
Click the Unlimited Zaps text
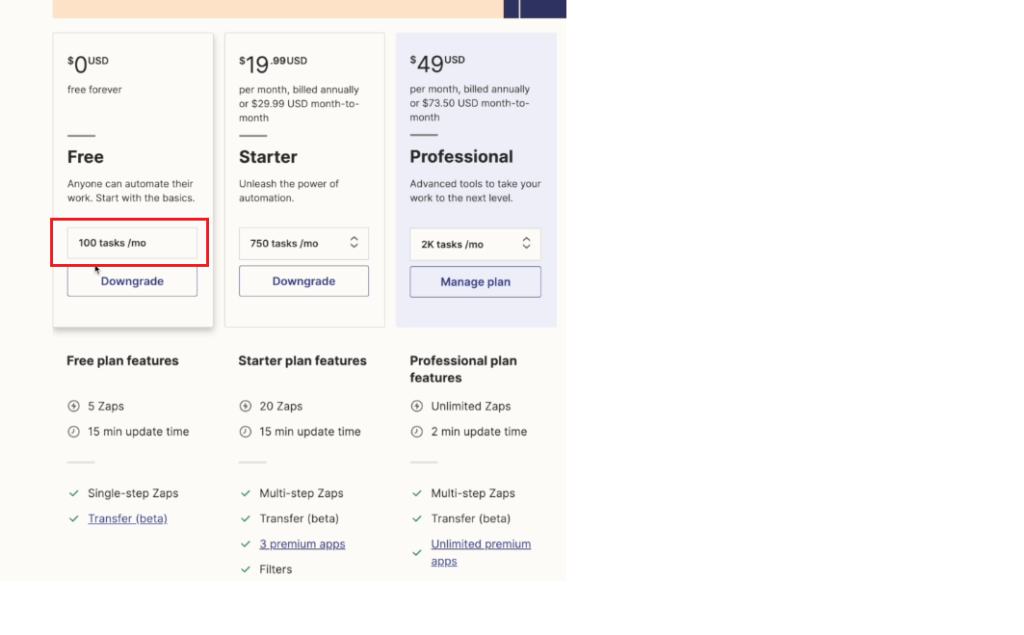(471, 406)
